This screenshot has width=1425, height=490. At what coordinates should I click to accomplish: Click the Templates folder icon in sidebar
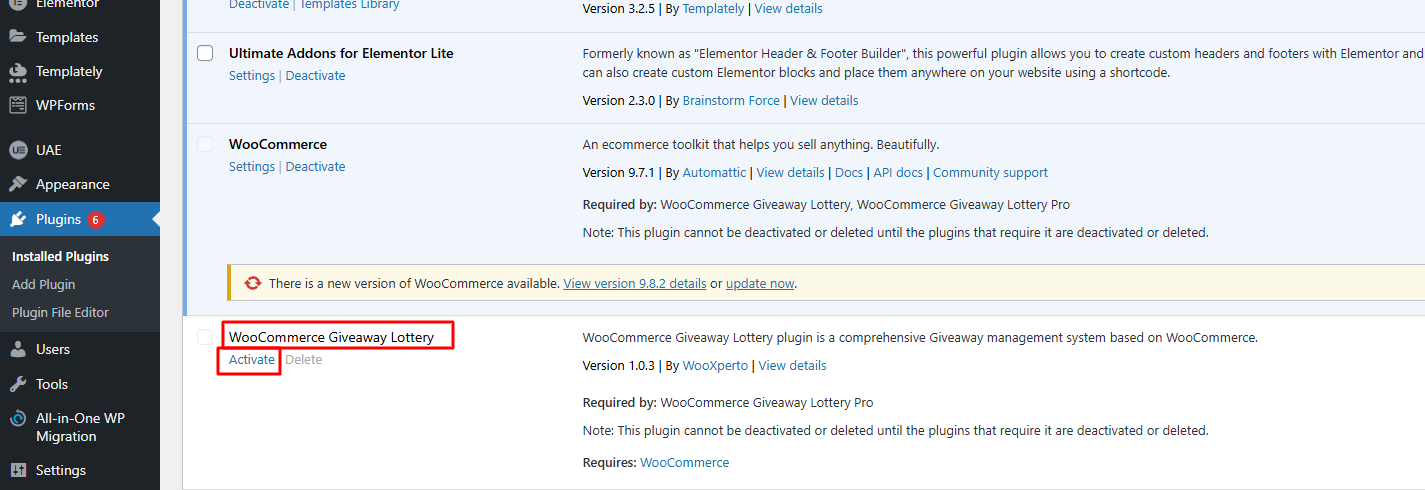pos(17,37)
